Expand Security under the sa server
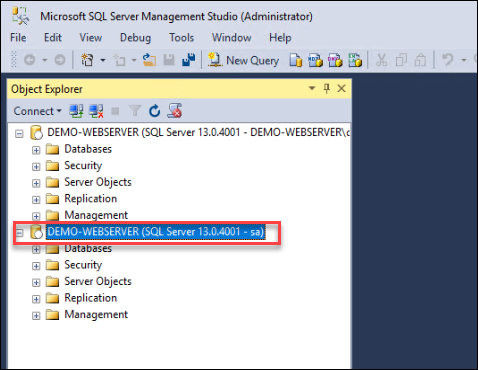This screenshot has height=370, width=478. (36, 266)
